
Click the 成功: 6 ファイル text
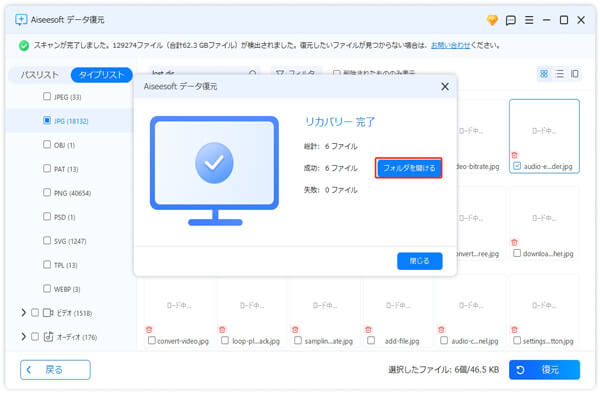331,168
